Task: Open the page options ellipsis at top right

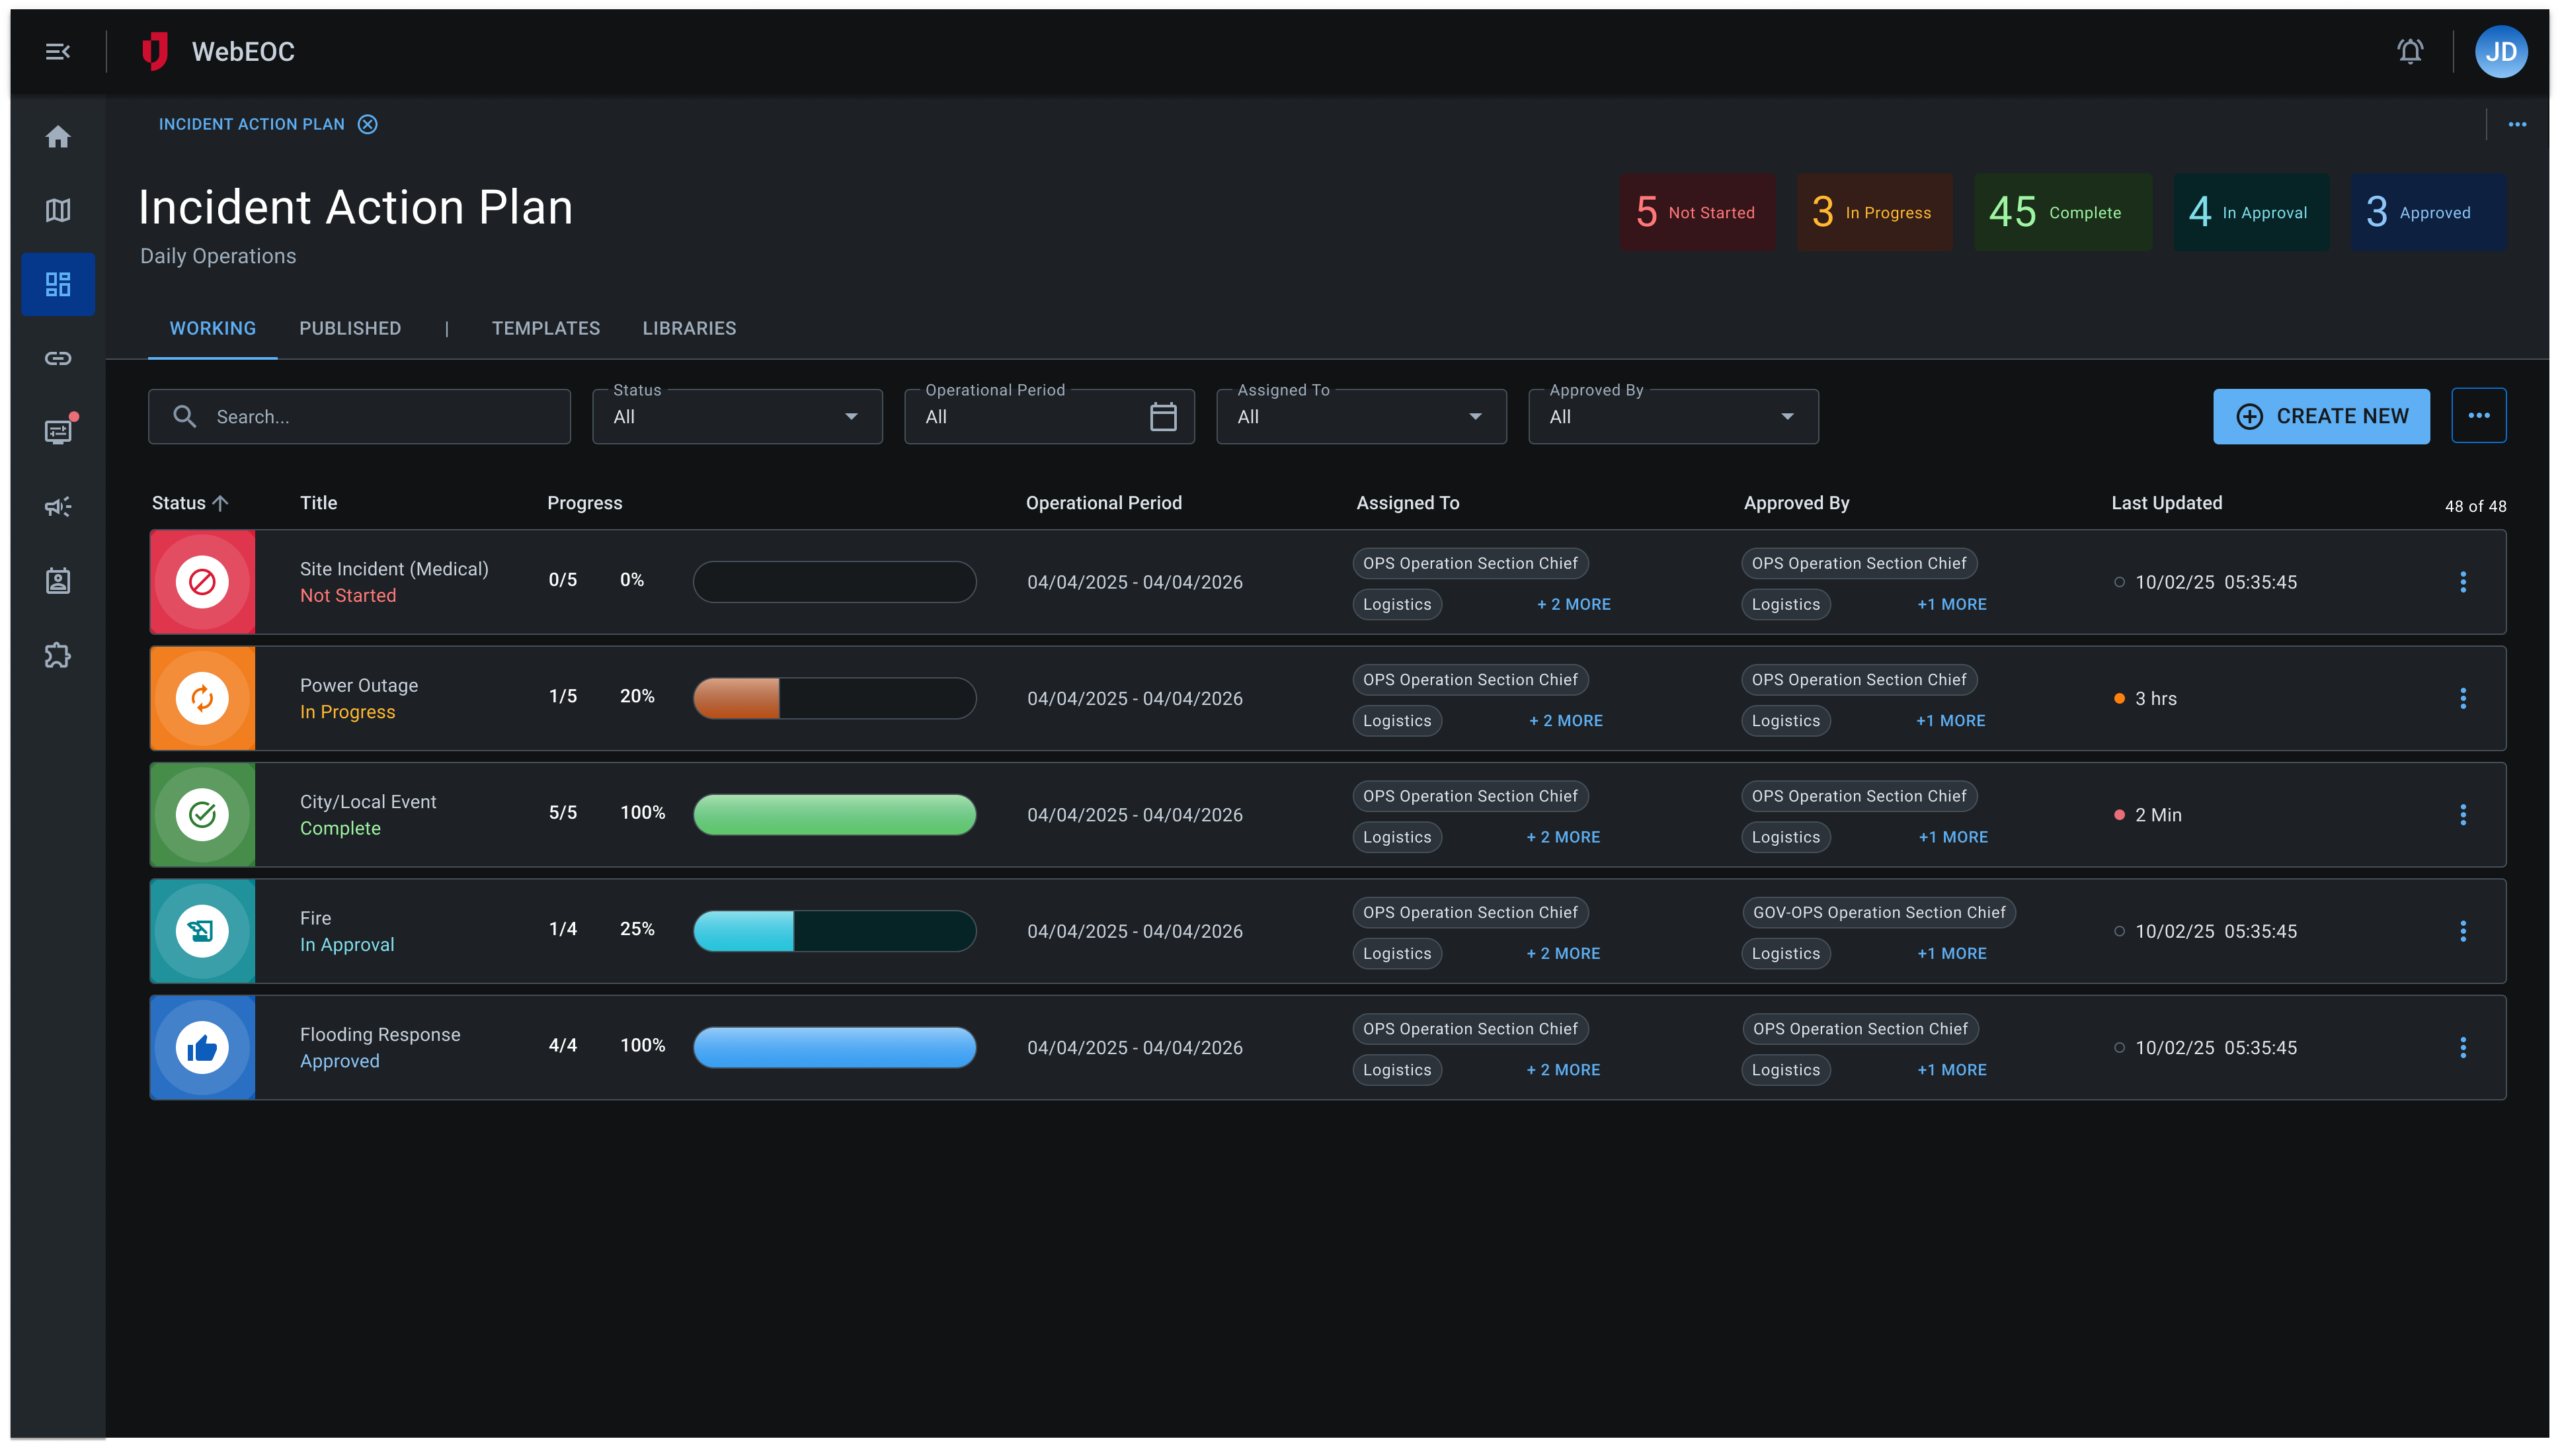Action: pos(2516,124)
